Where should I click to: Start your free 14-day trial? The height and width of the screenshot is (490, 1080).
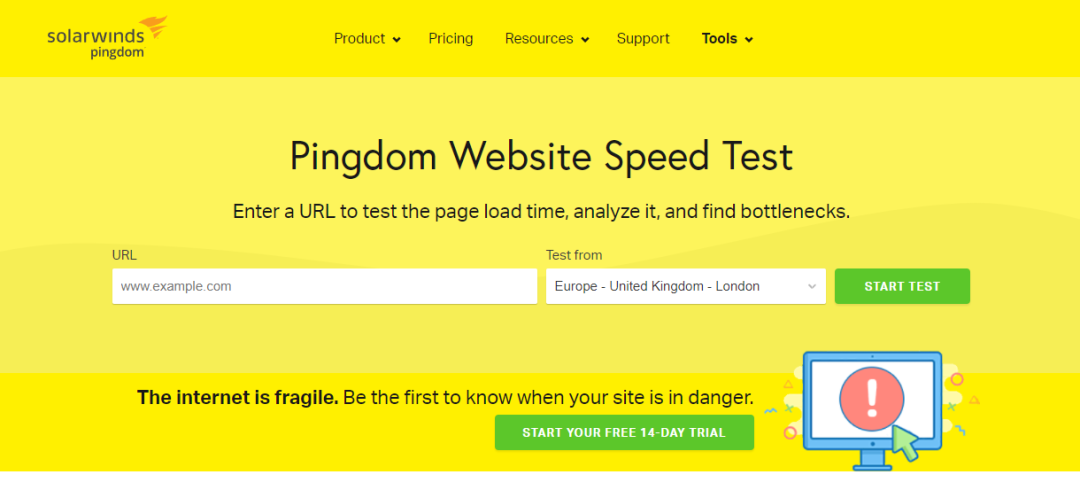pos(624,433)
